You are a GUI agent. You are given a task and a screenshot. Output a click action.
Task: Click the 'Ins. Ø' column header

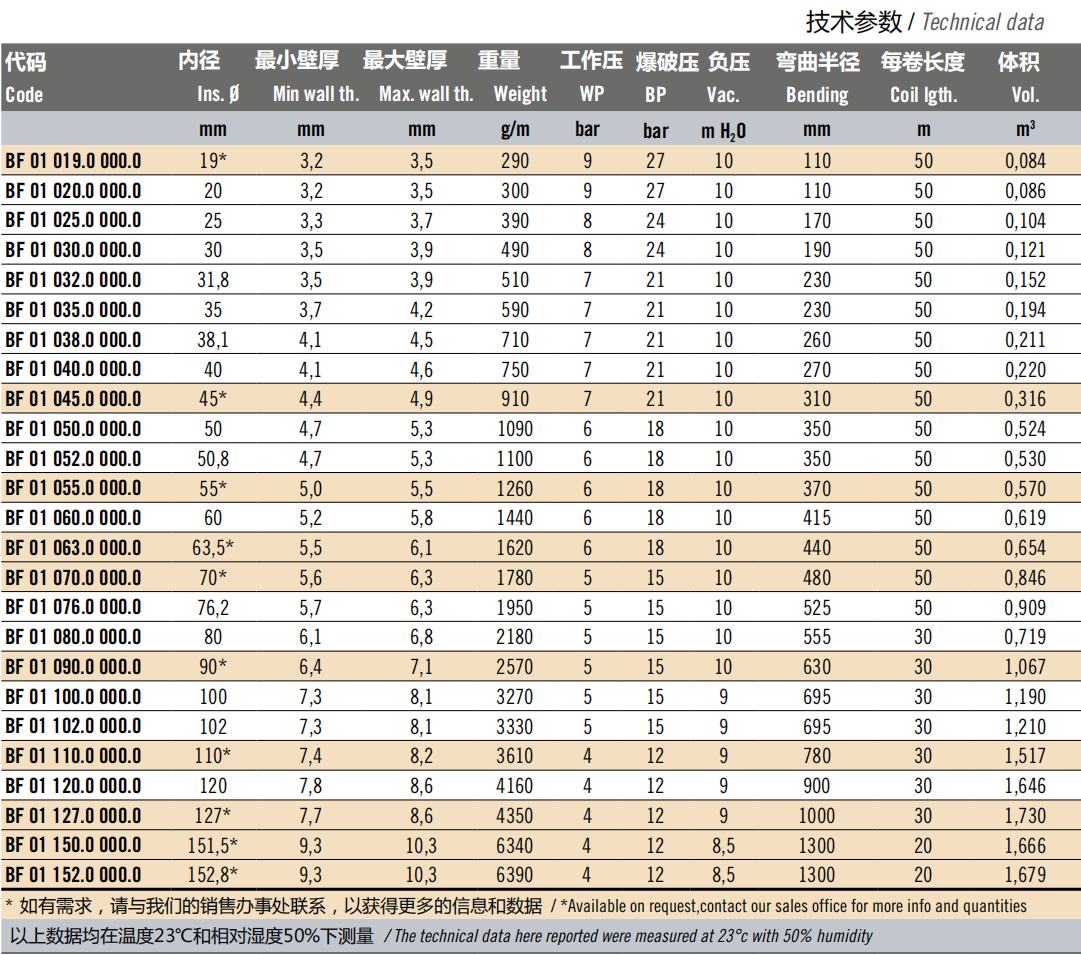tap(218, 94)
